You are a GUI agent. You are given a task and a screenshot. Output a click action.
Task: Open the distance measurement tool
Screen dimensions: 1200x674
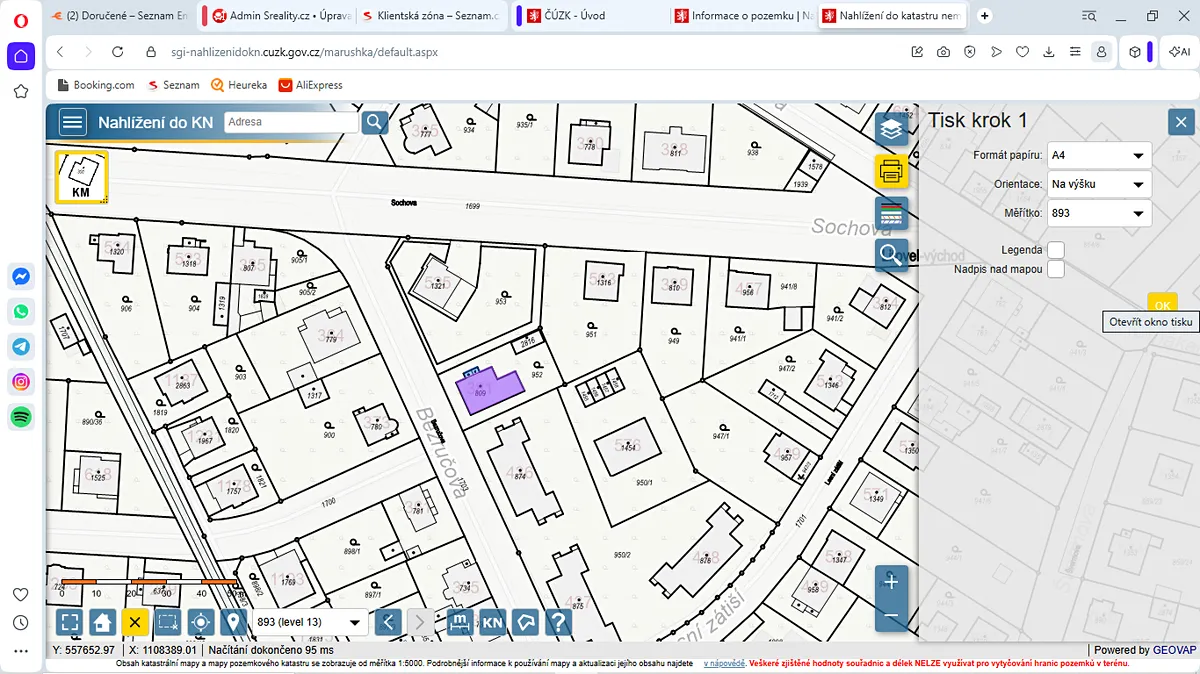pyautogui.click(x=459, y=622)
